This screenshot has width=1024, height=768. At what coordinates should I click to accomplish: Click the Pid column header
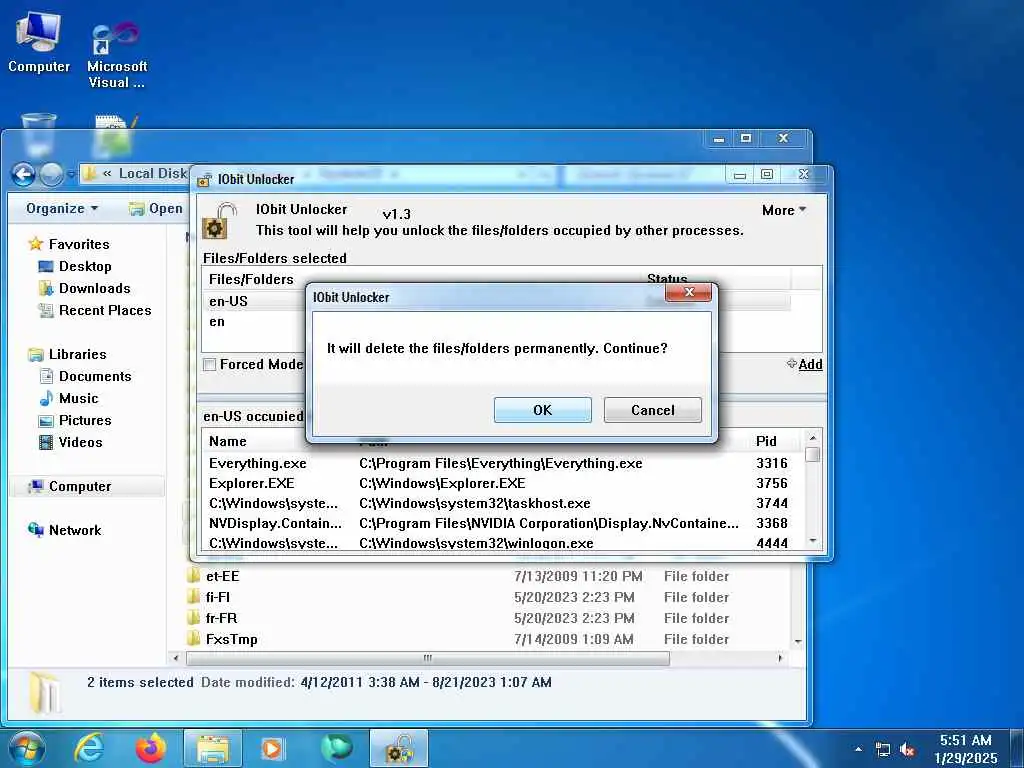pos(766,441)
